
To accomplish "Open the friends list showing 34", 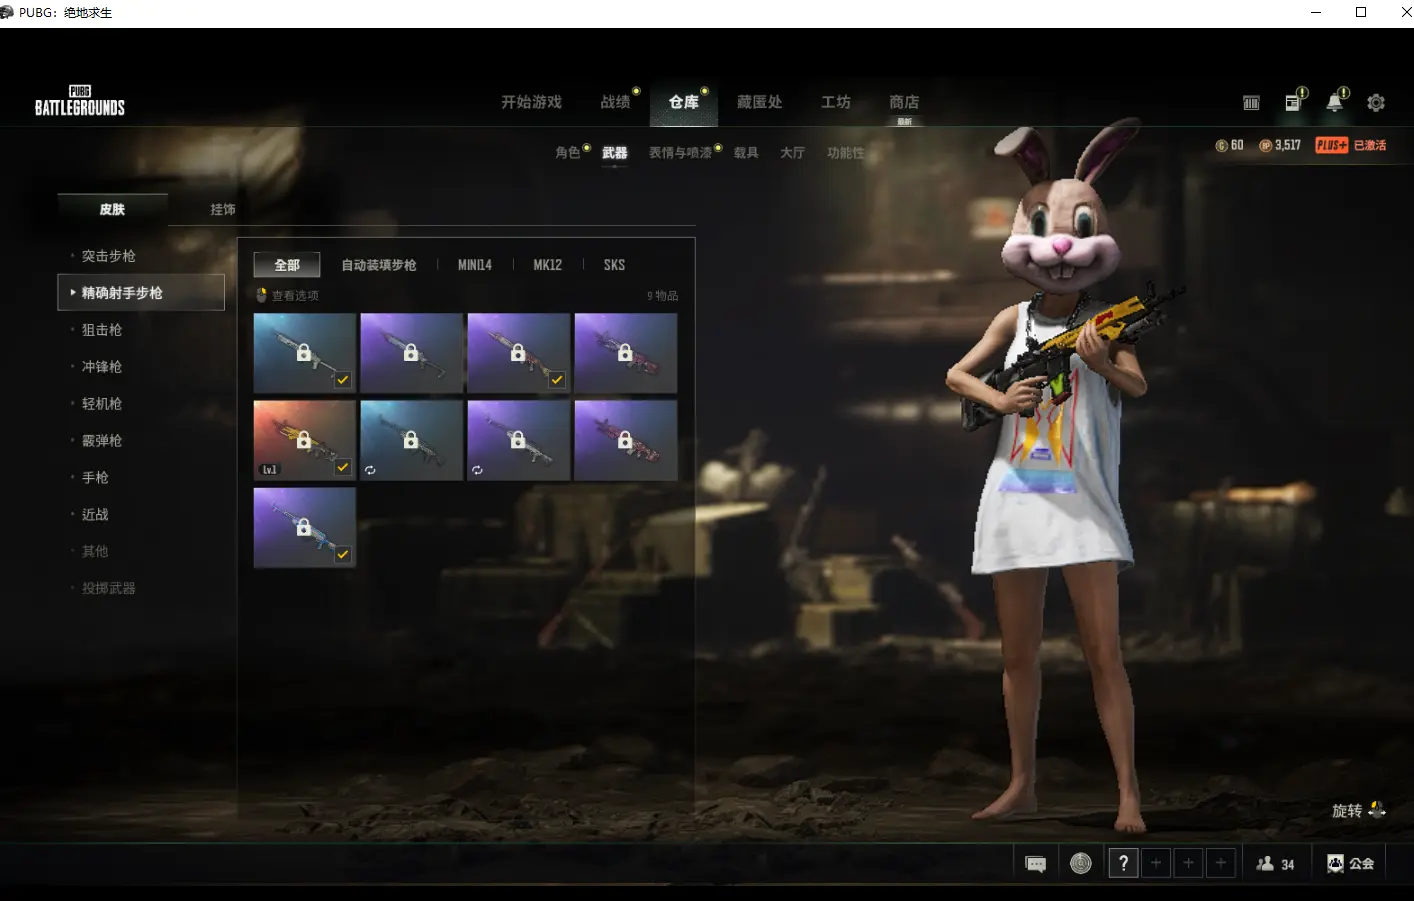I will coord(1276,864).
